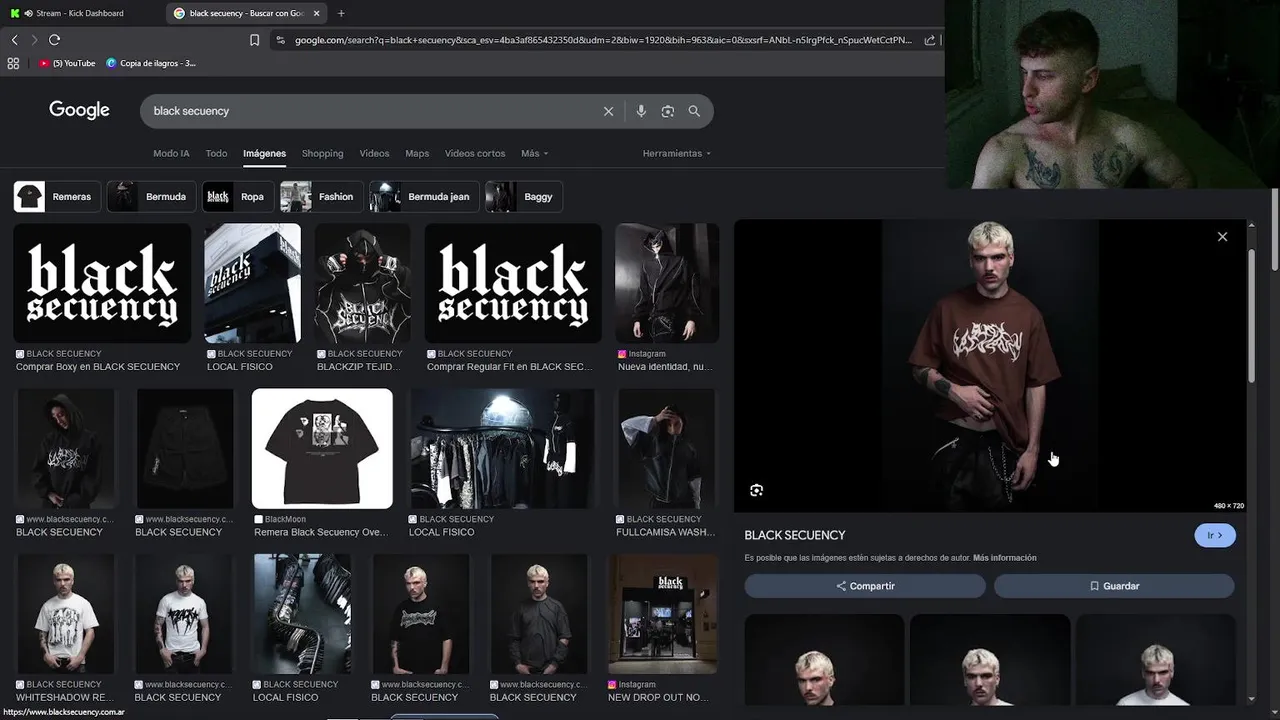Open the BLACK SECUENCY title in preview
The image size is (1280, 720).
coord(795,535)
